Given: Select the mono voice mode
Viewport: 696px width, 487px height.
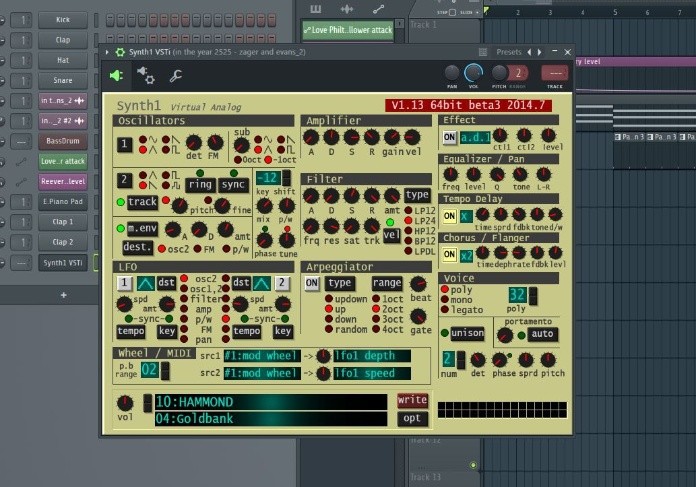Looking at the screenshot, I should [445, 300].
